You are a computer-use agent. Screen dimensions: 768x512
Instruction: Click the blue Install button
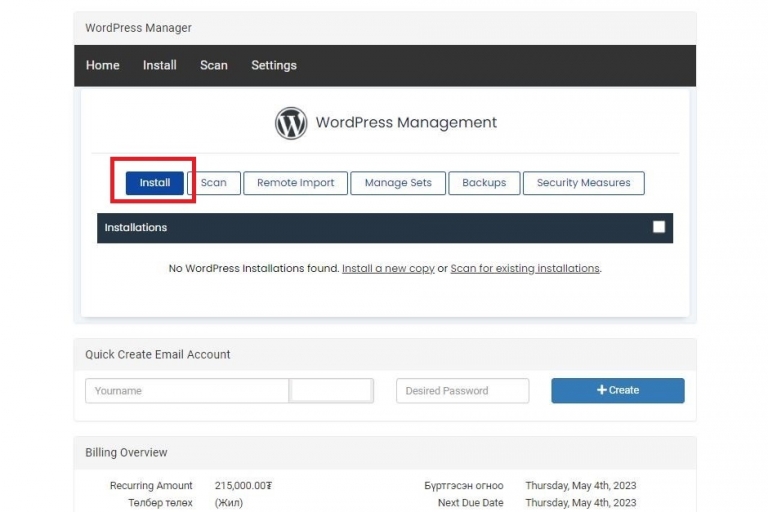click(x=155, y=183)
